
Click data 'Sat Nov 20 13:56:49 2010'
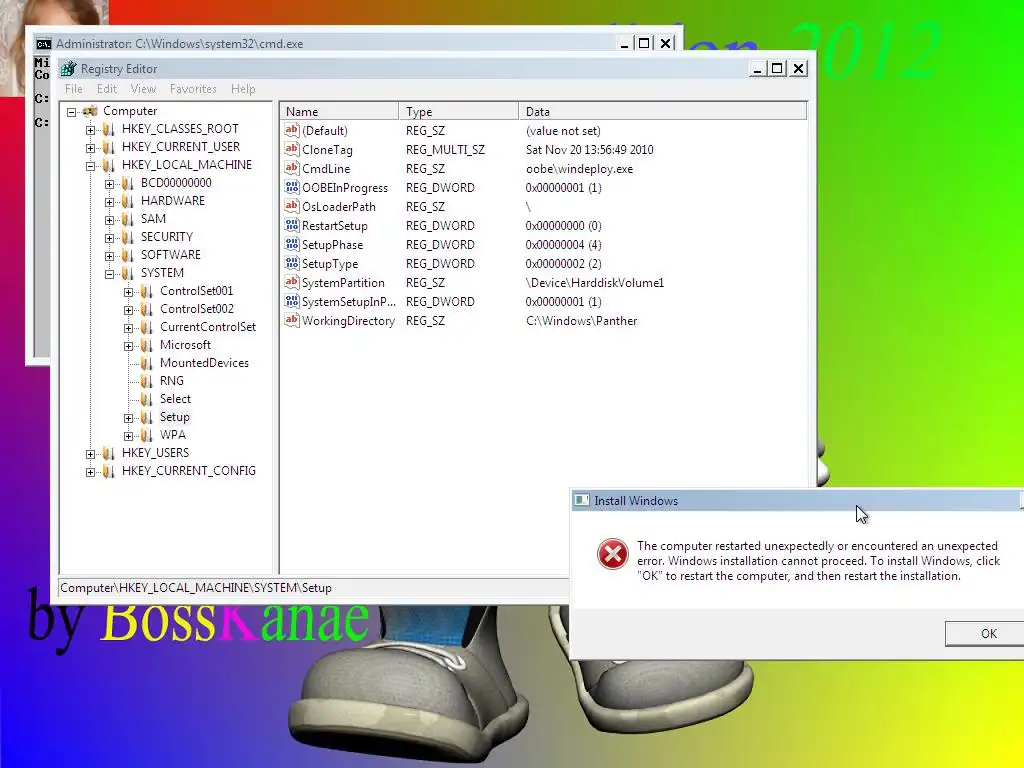pyautogui.click(x=589, y=150)
